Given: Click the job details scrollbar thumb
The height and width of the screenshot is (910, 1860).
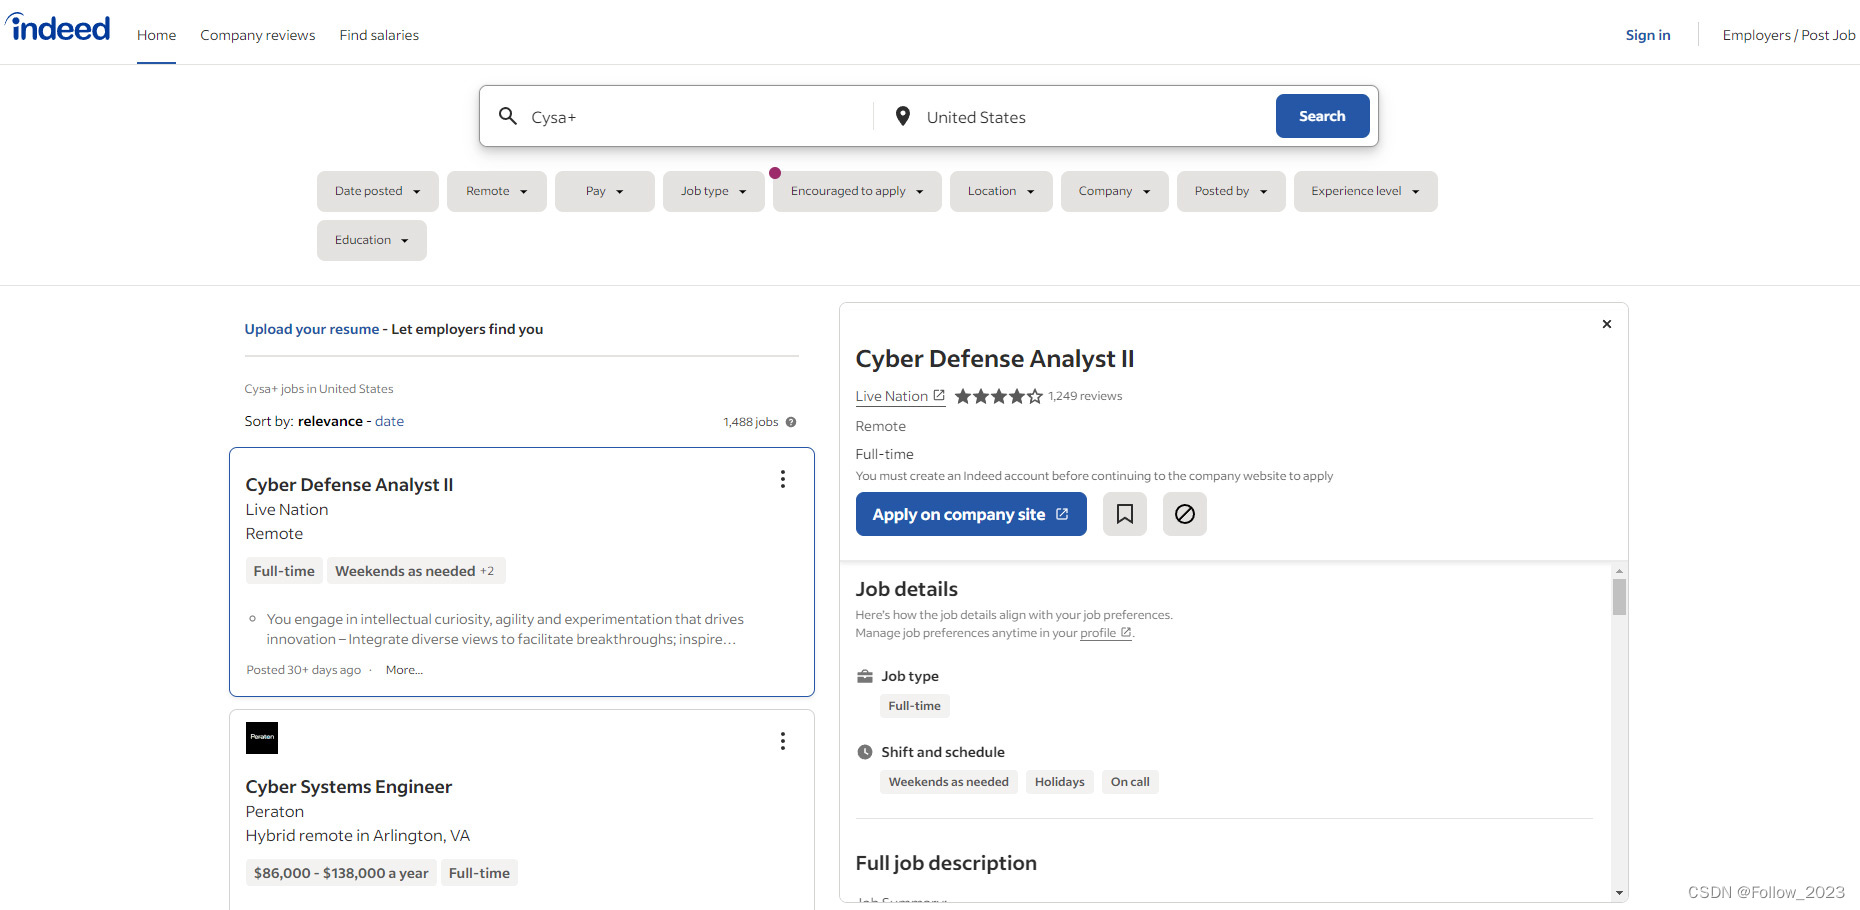Looking at the screenshot, I should click(x=1619, y=597).
